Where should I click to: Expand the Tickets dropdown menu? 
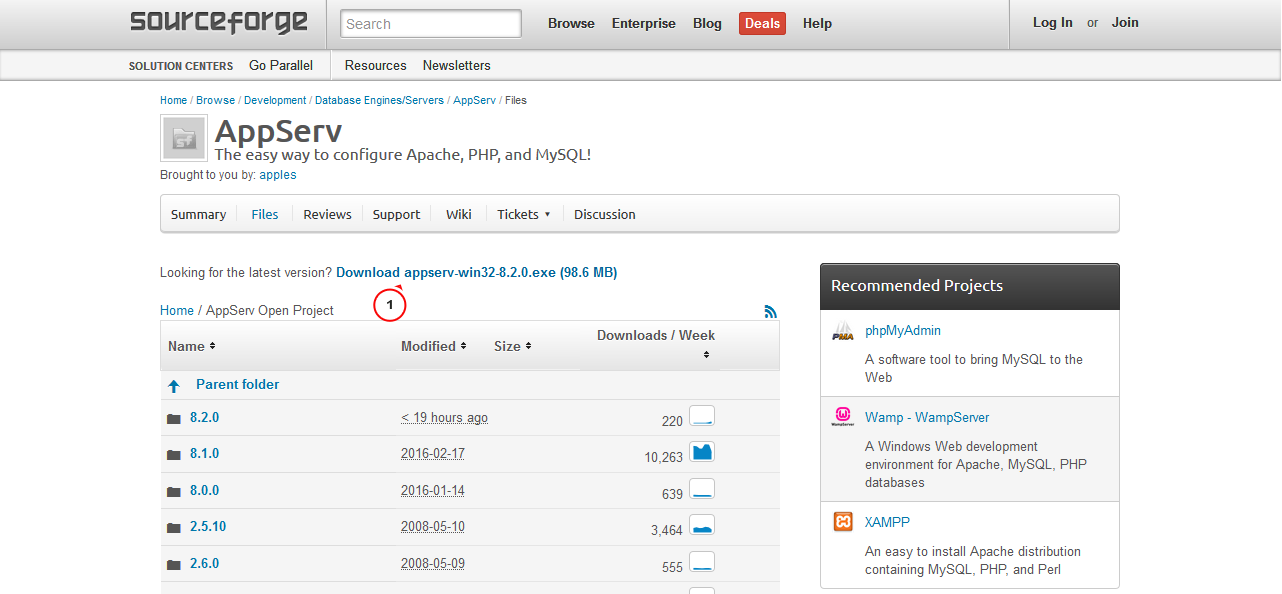coord(524,214)
